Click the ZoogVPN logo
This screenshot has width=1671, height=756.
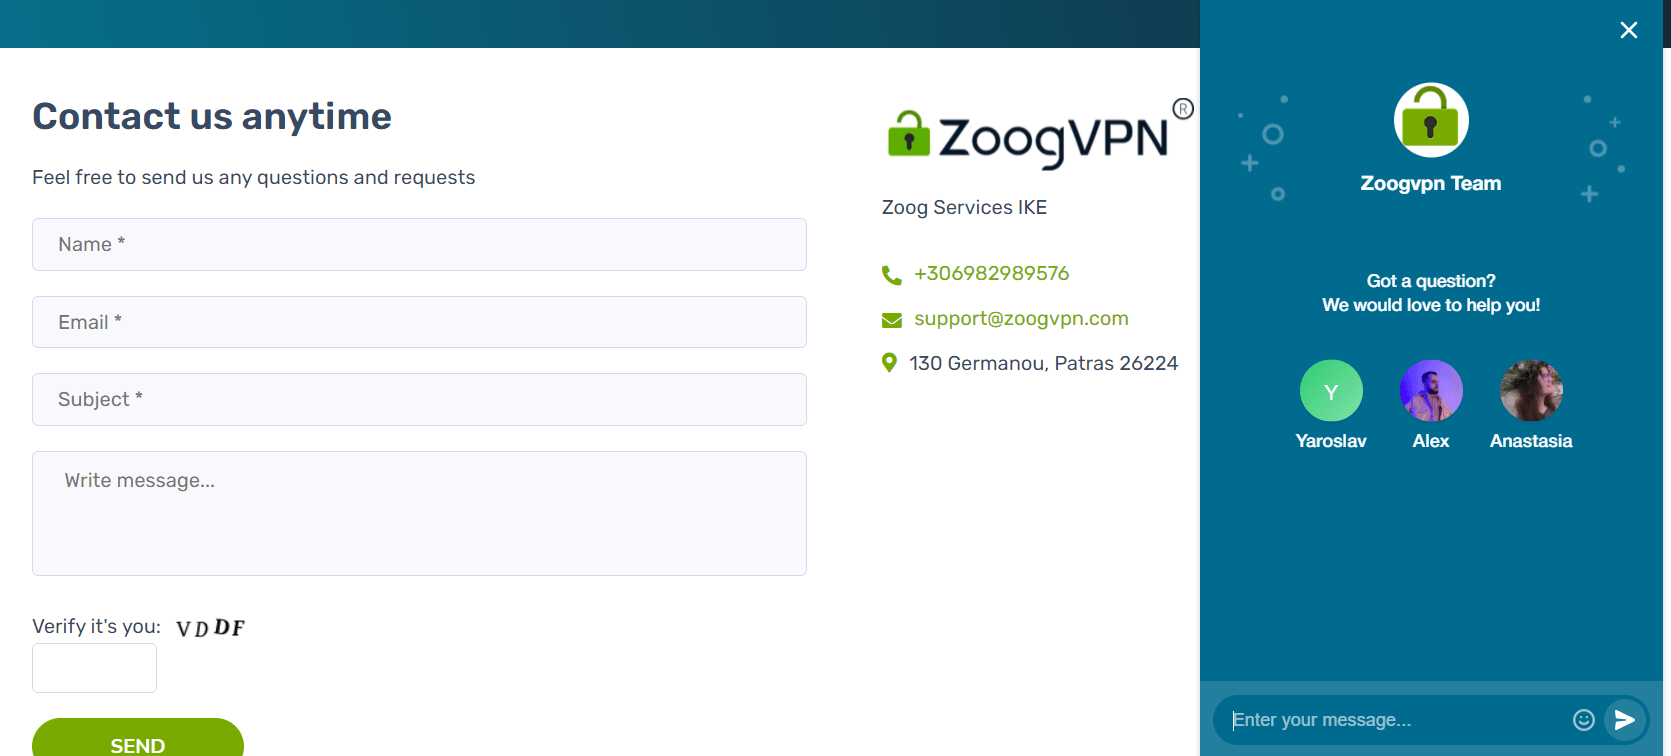click(1038, 137)
